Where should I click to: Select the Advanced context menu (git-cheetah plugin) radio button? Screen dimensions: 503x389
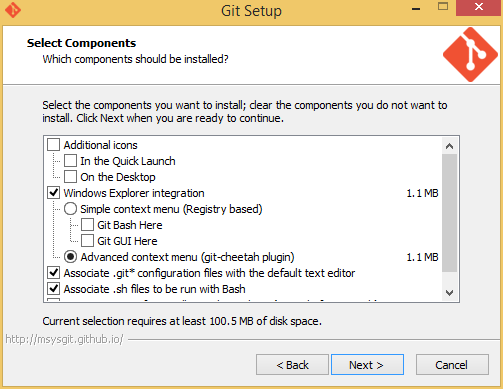[x=70, y=257]
